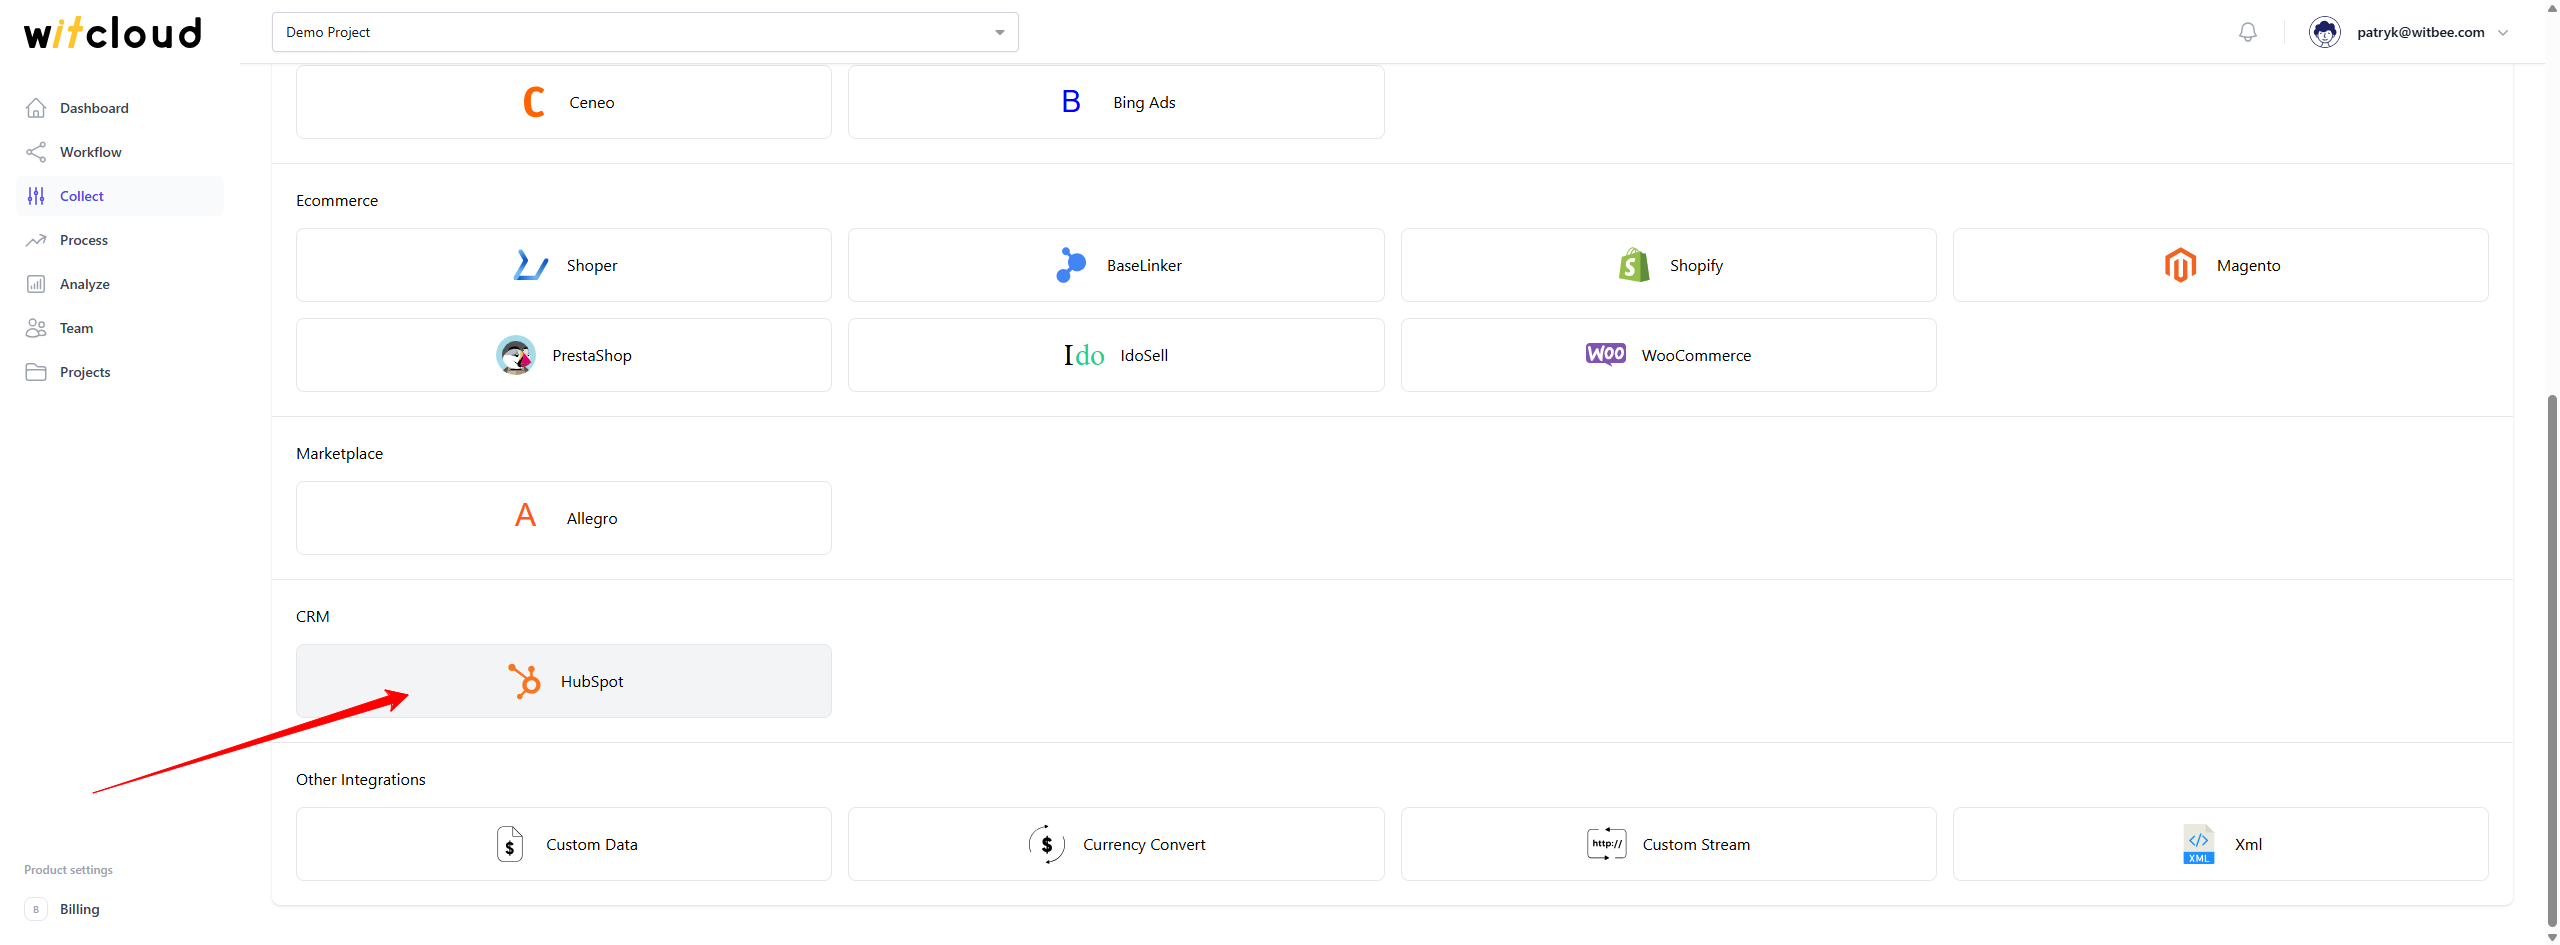Open the Process menu item

[120, 240]
